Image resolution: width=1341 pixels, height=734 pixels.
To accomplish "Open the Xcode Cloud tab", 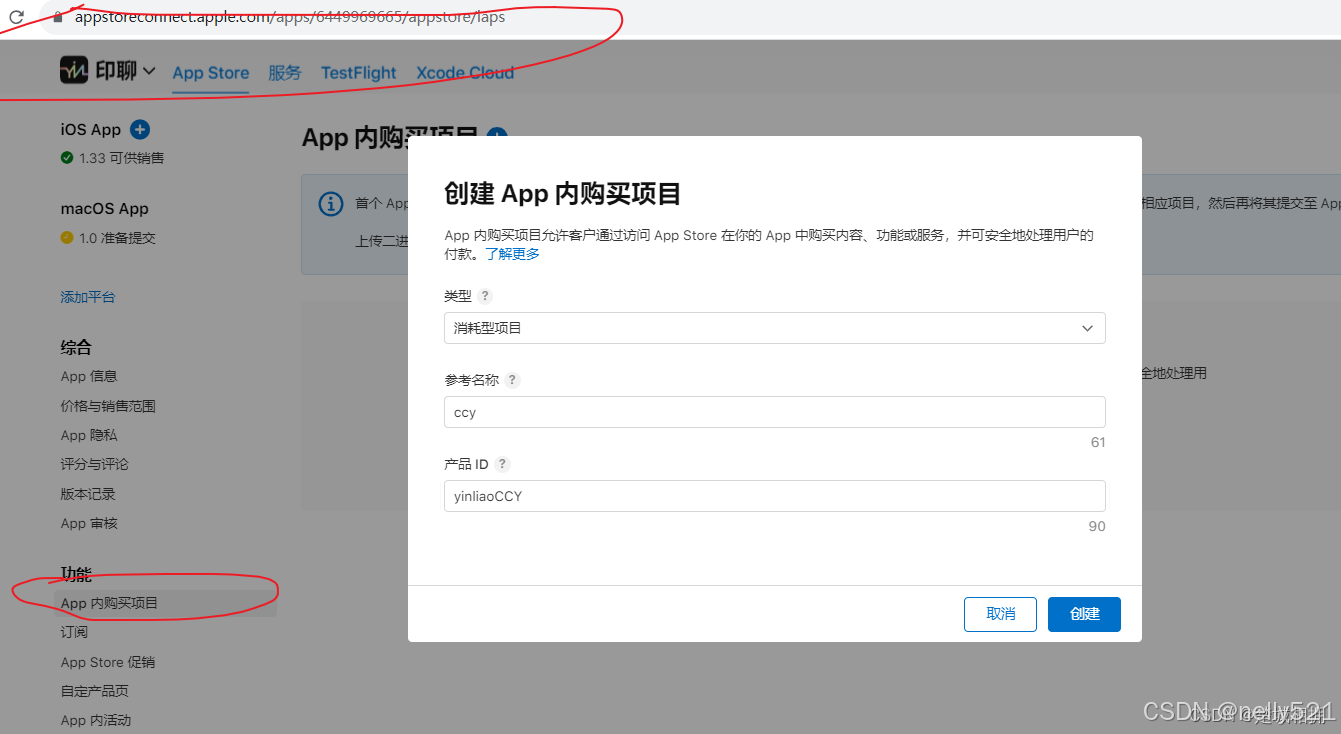I will click(465, 73).
